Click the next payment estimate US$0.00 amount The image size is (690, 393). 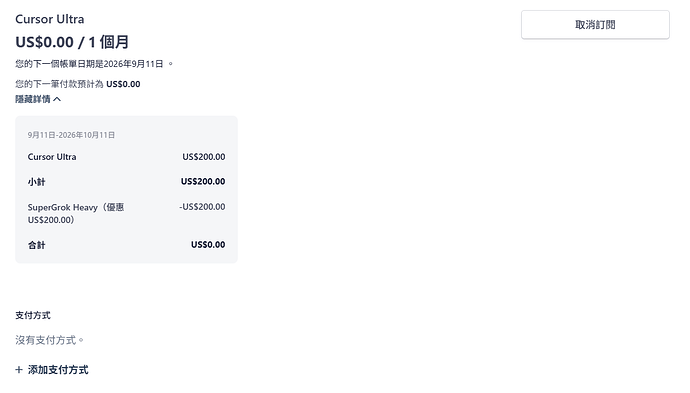[x=123, y=84]
